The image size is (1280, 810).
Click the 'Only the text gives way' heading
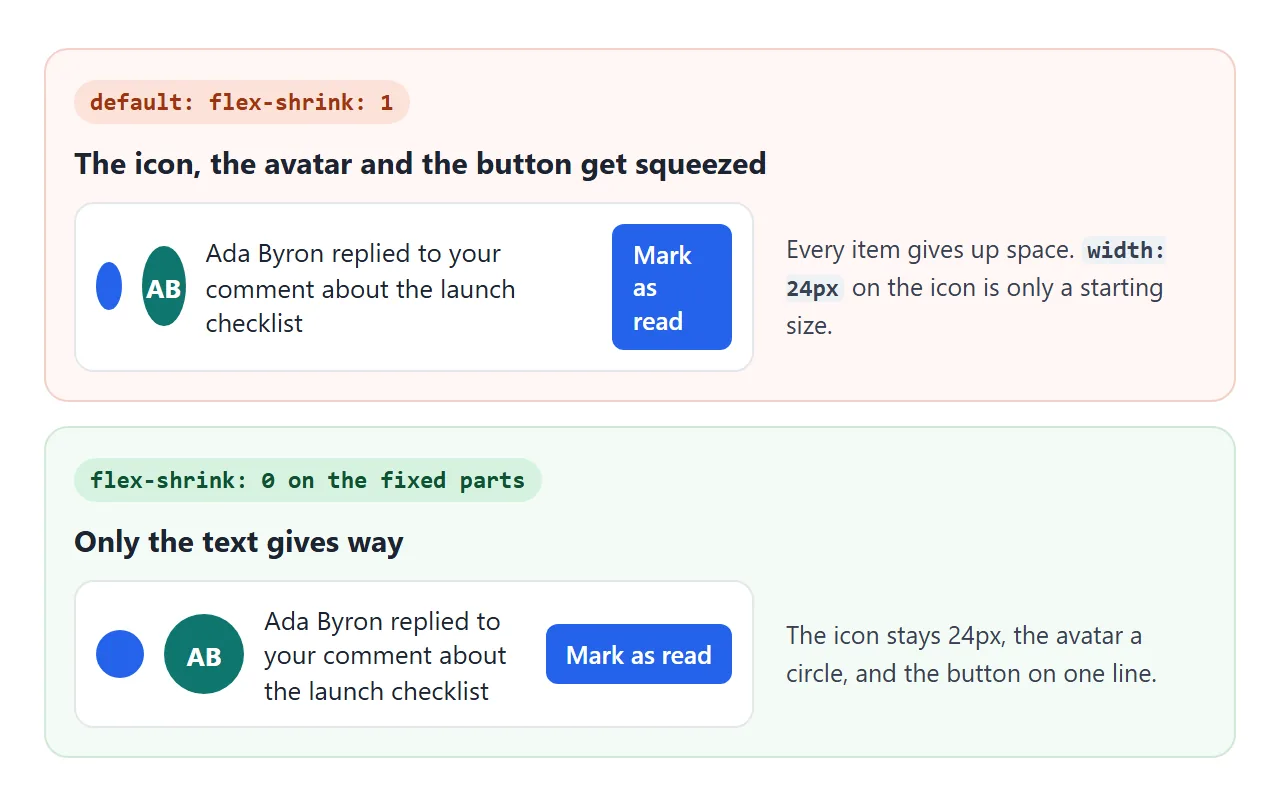[x=239, y=541]
